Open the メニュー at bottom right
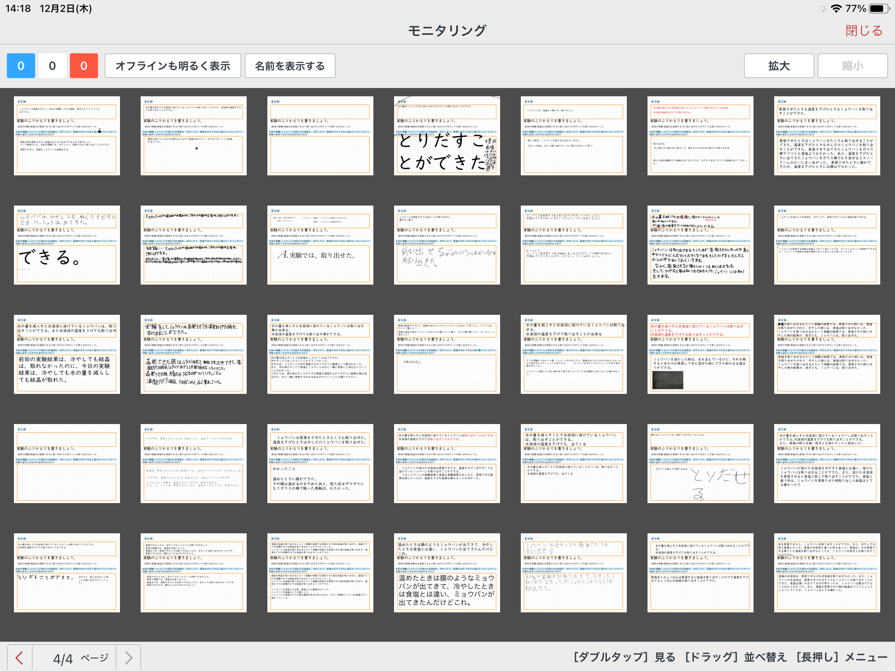This screenshot has height=671, width=895. 866,657
